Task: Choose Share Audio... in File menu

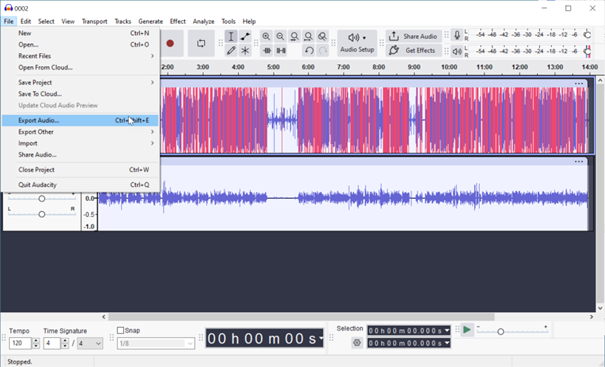Action: pyautogui.click(x=80, y=155)
